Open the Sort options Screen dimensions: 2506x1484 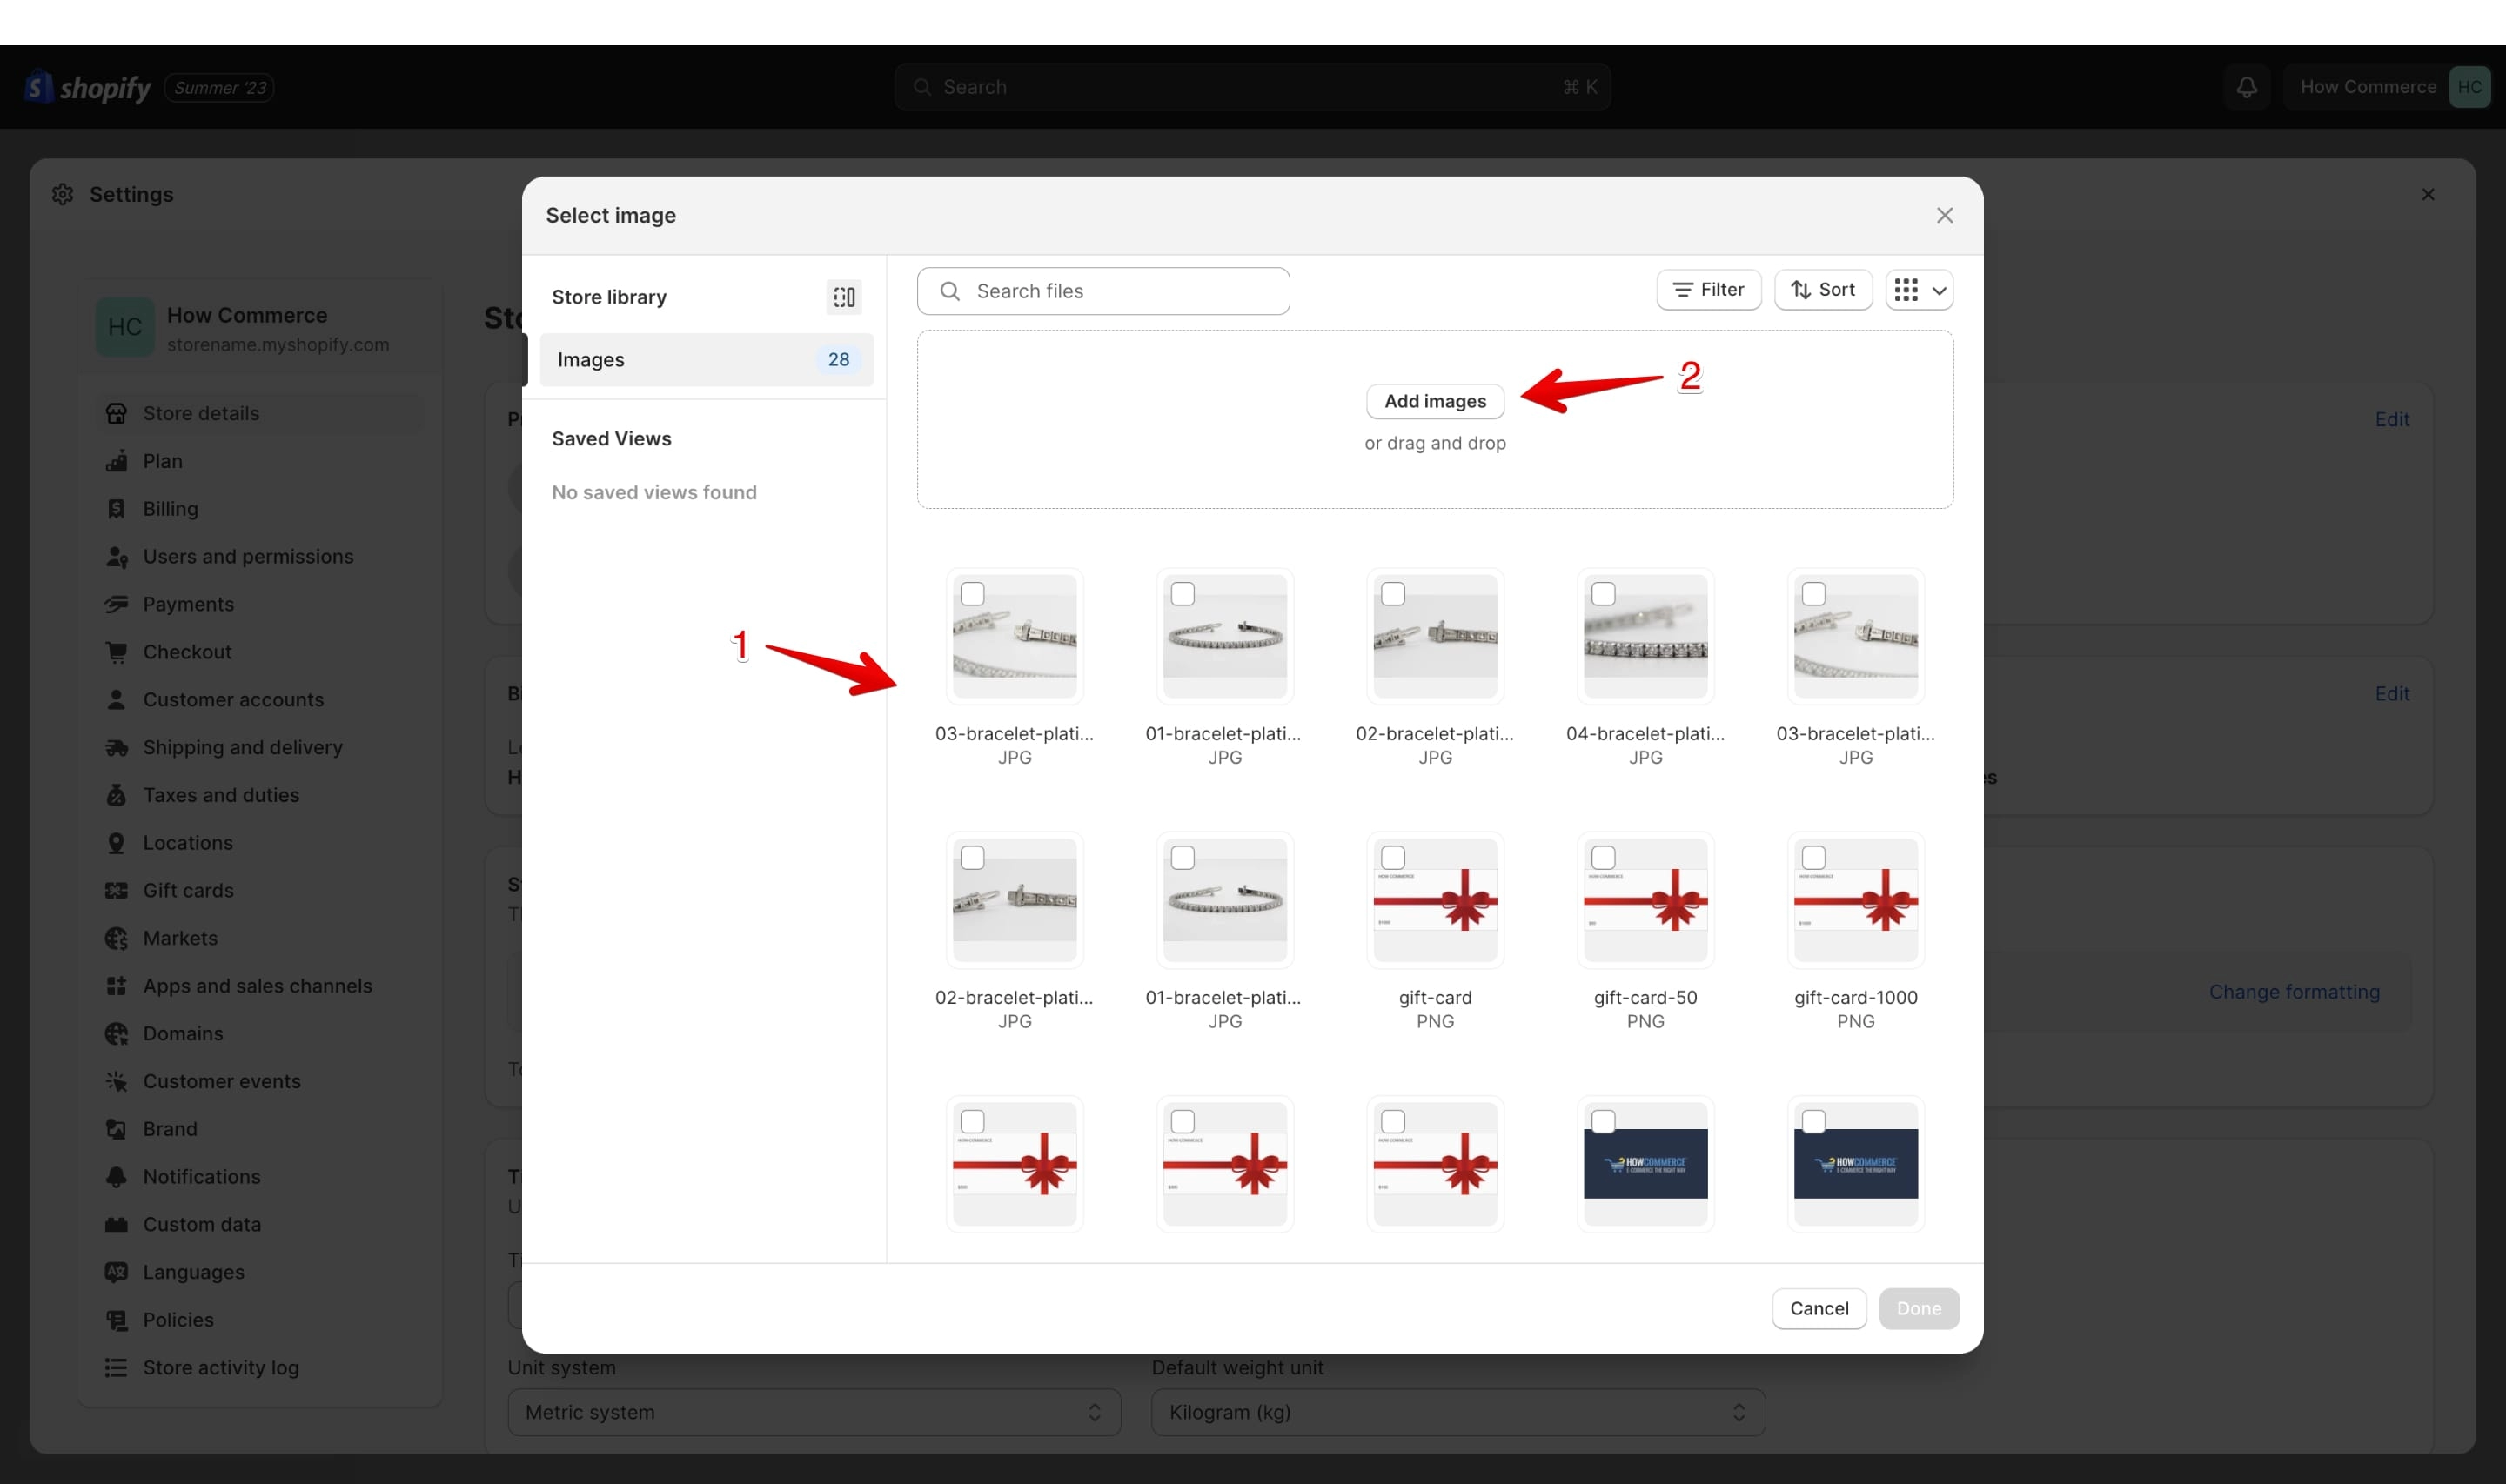pos(1823,290)
